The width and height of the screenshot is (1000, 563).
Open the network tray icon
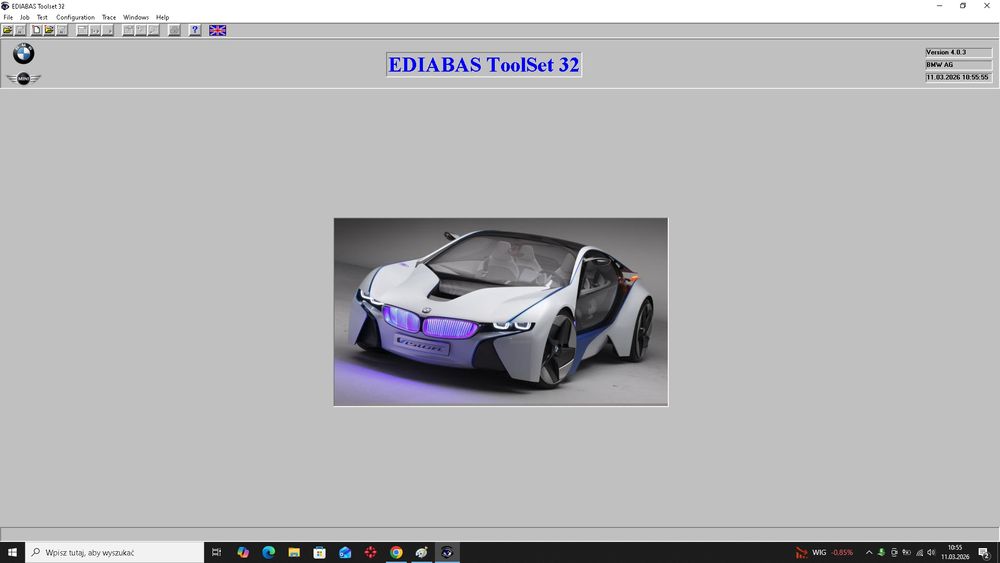pyautogui.click(x=919, y=552)
